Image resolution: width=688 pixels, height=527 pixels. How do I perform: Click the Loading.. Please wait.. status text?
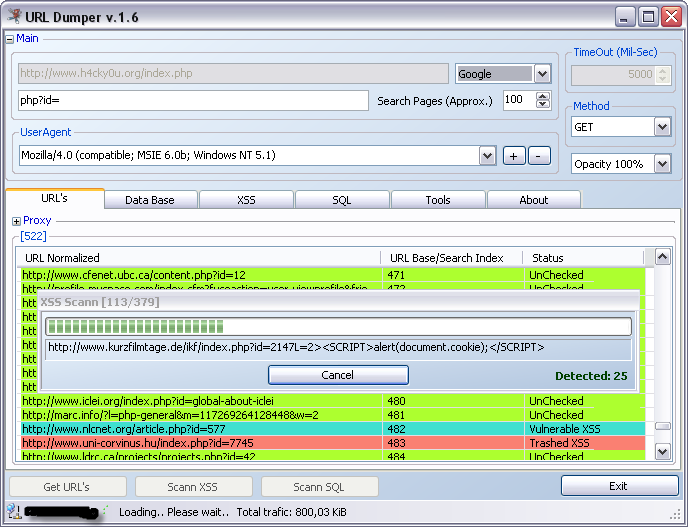point(174,512)
